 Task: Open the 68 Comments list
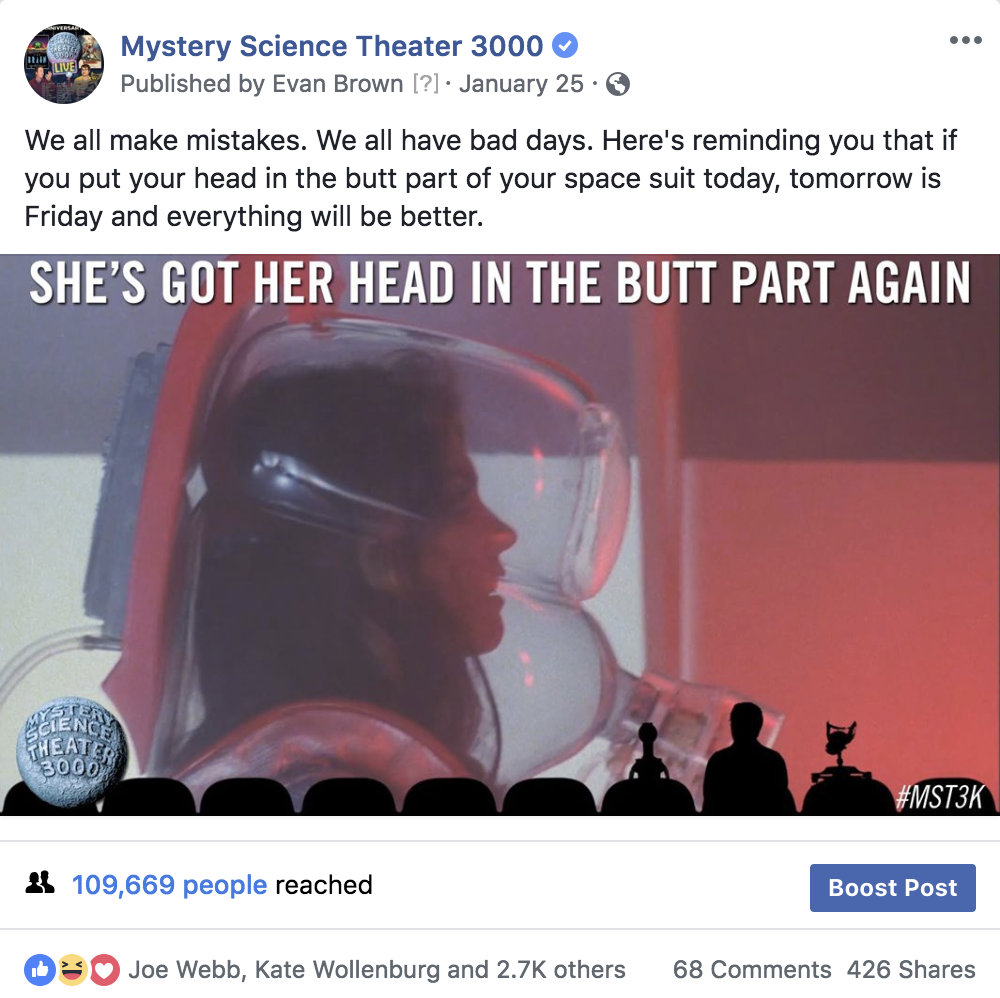point(752,969)
